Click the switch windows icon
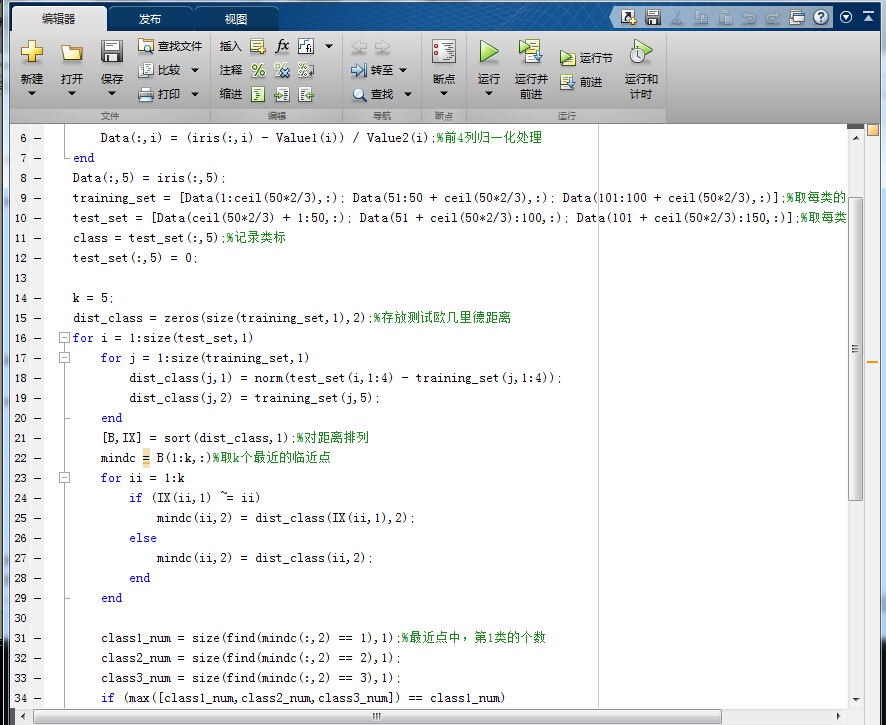886x725 pixels. click(797, 18)
